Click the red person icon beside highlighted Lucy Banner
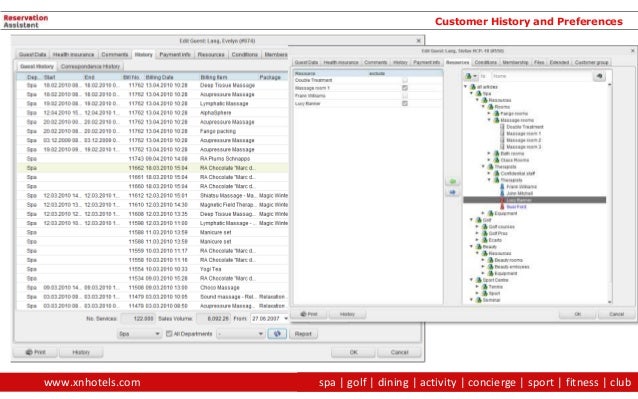638x399 pixels. (502, 200)
